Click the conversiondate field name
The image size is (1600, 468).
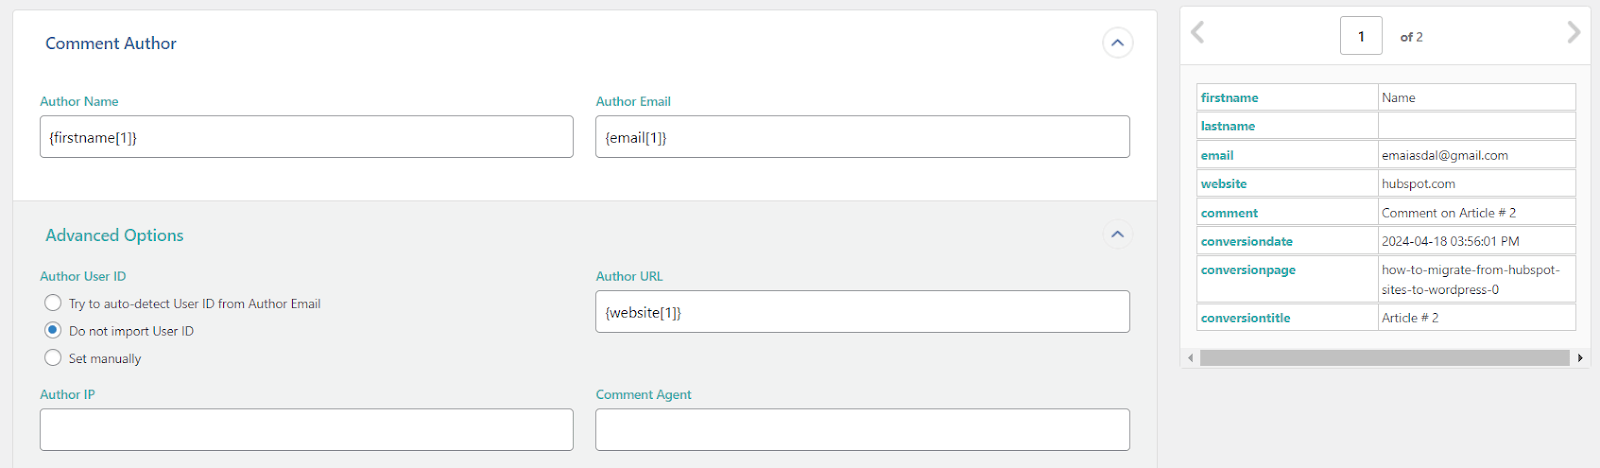point(1246,242)
